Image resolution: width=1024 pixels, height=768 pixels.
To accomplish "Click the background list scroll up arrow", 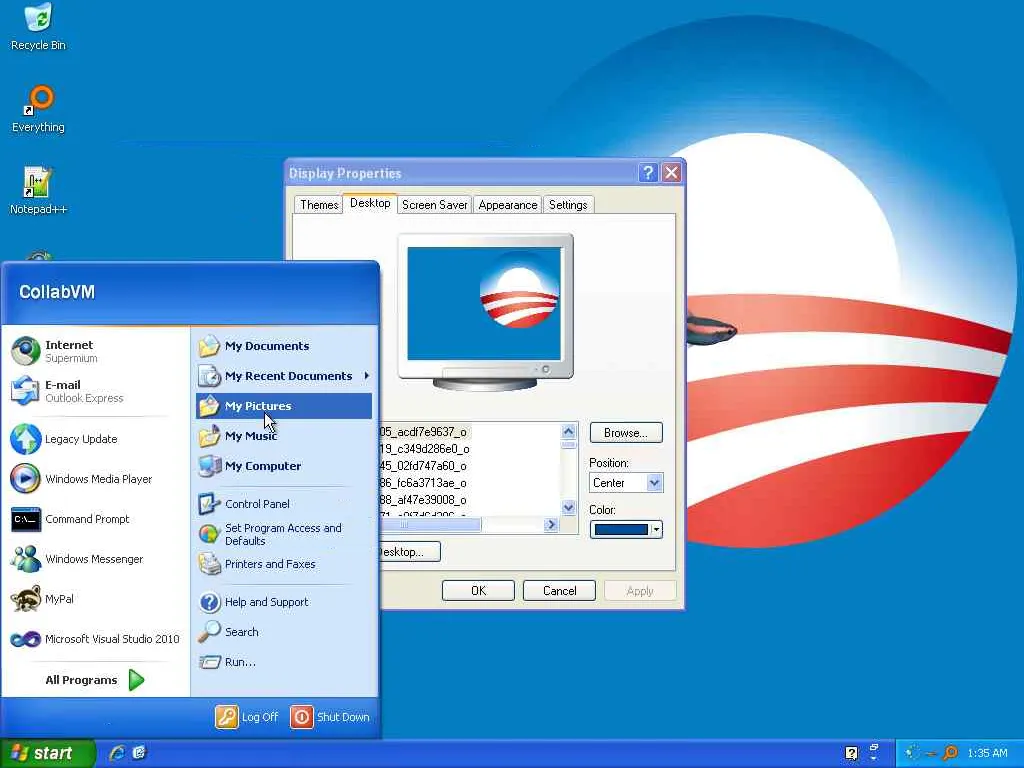I will (x=568, y=431).
